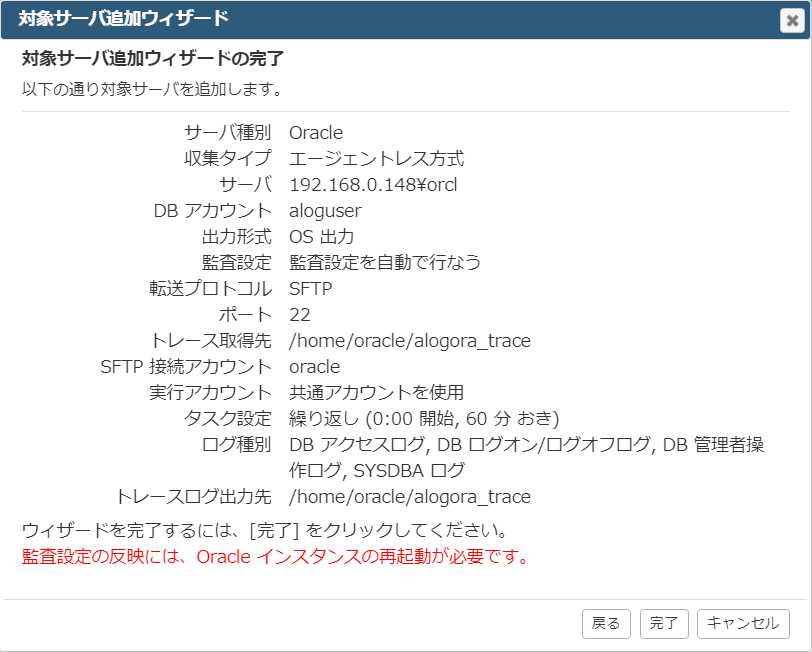
Task: Close the wizard with the X icon
Action: click(x=792, y=21)
